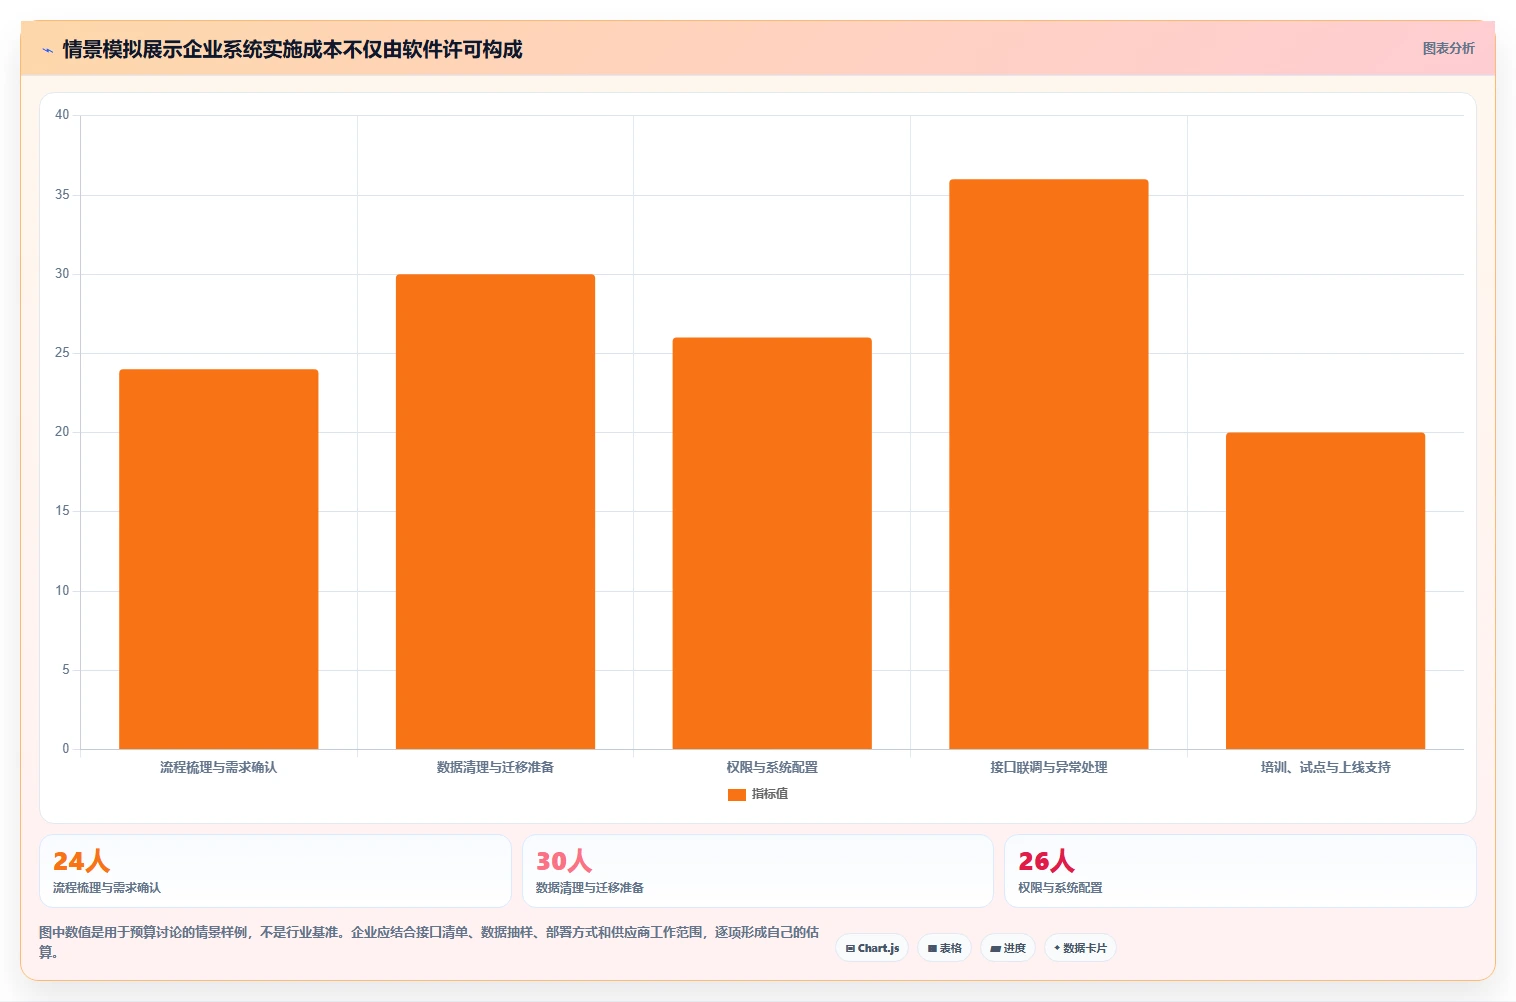
Task: Click axis label 接口联调与异常处理
Action: point(1049,767)
